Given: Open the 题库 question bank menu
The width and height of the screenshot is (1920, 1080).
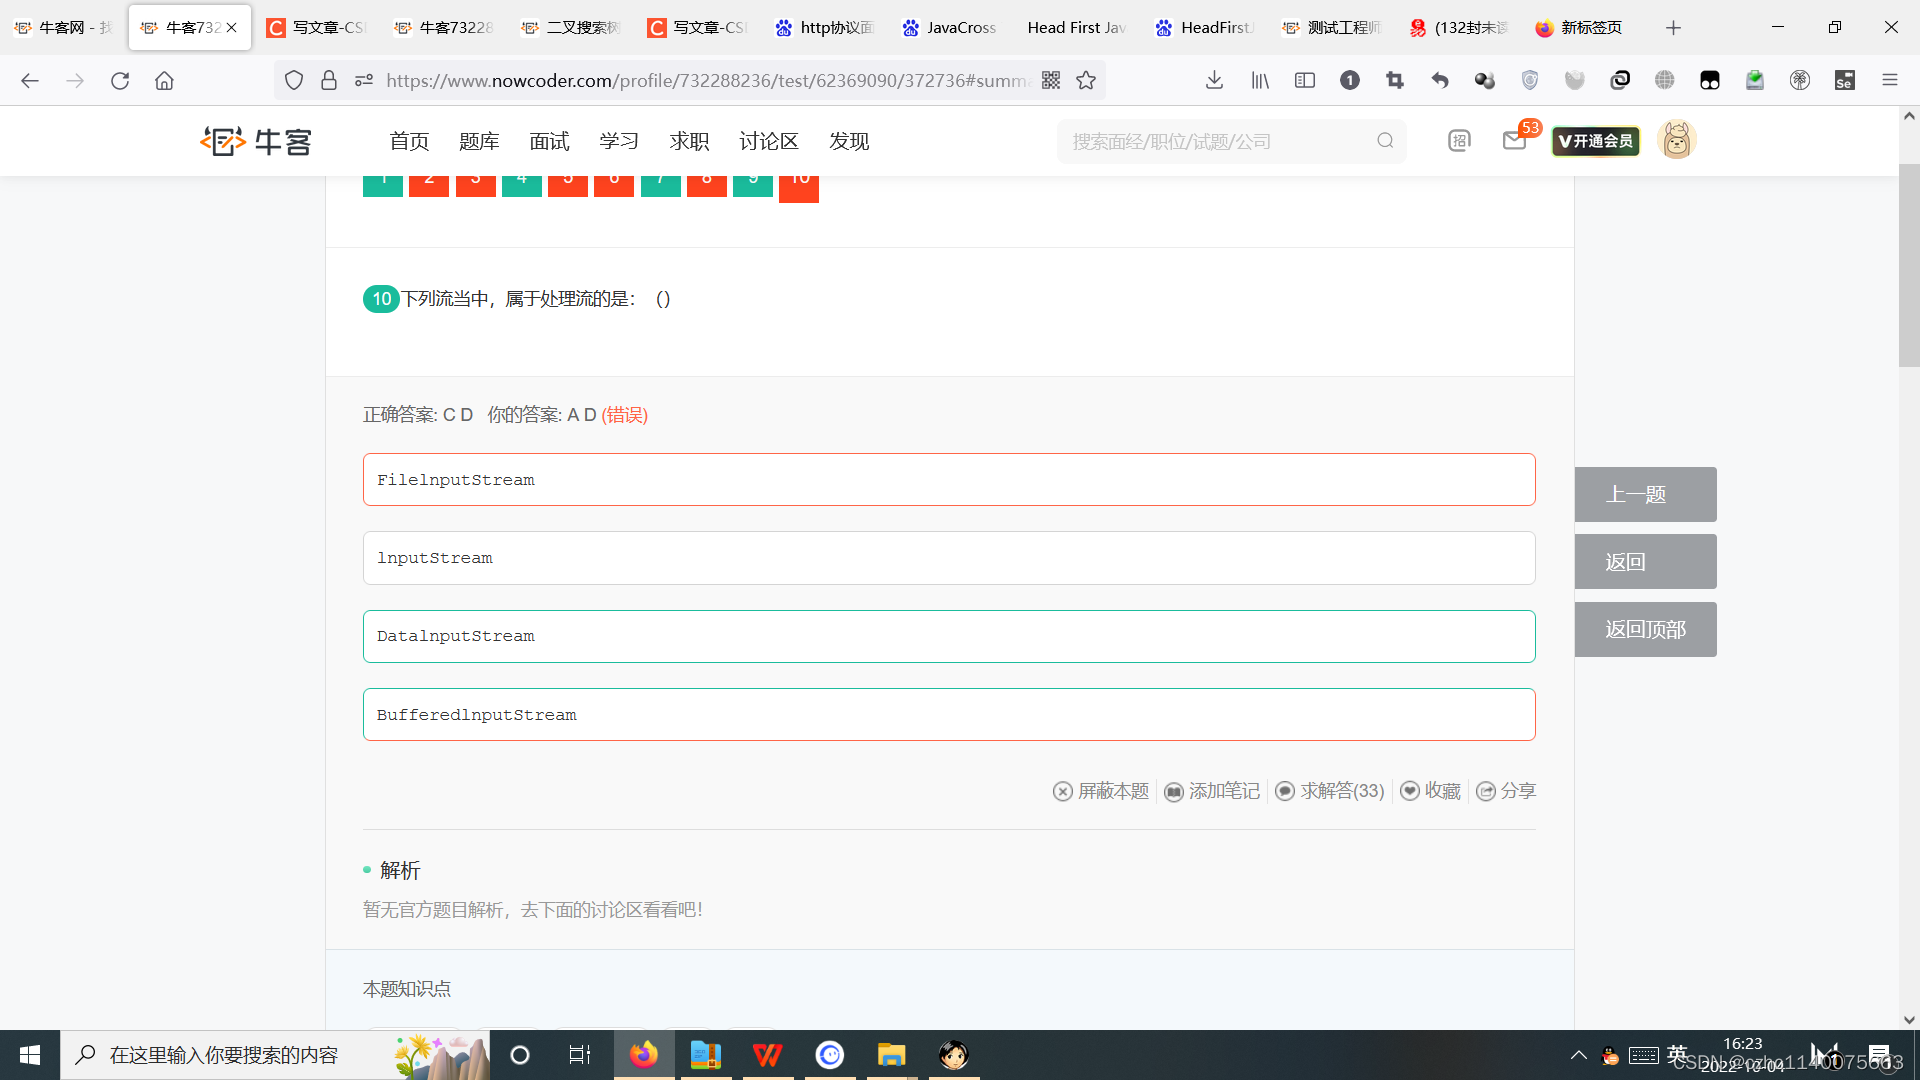Looking at the screenshot, I should tap(479, 141).
